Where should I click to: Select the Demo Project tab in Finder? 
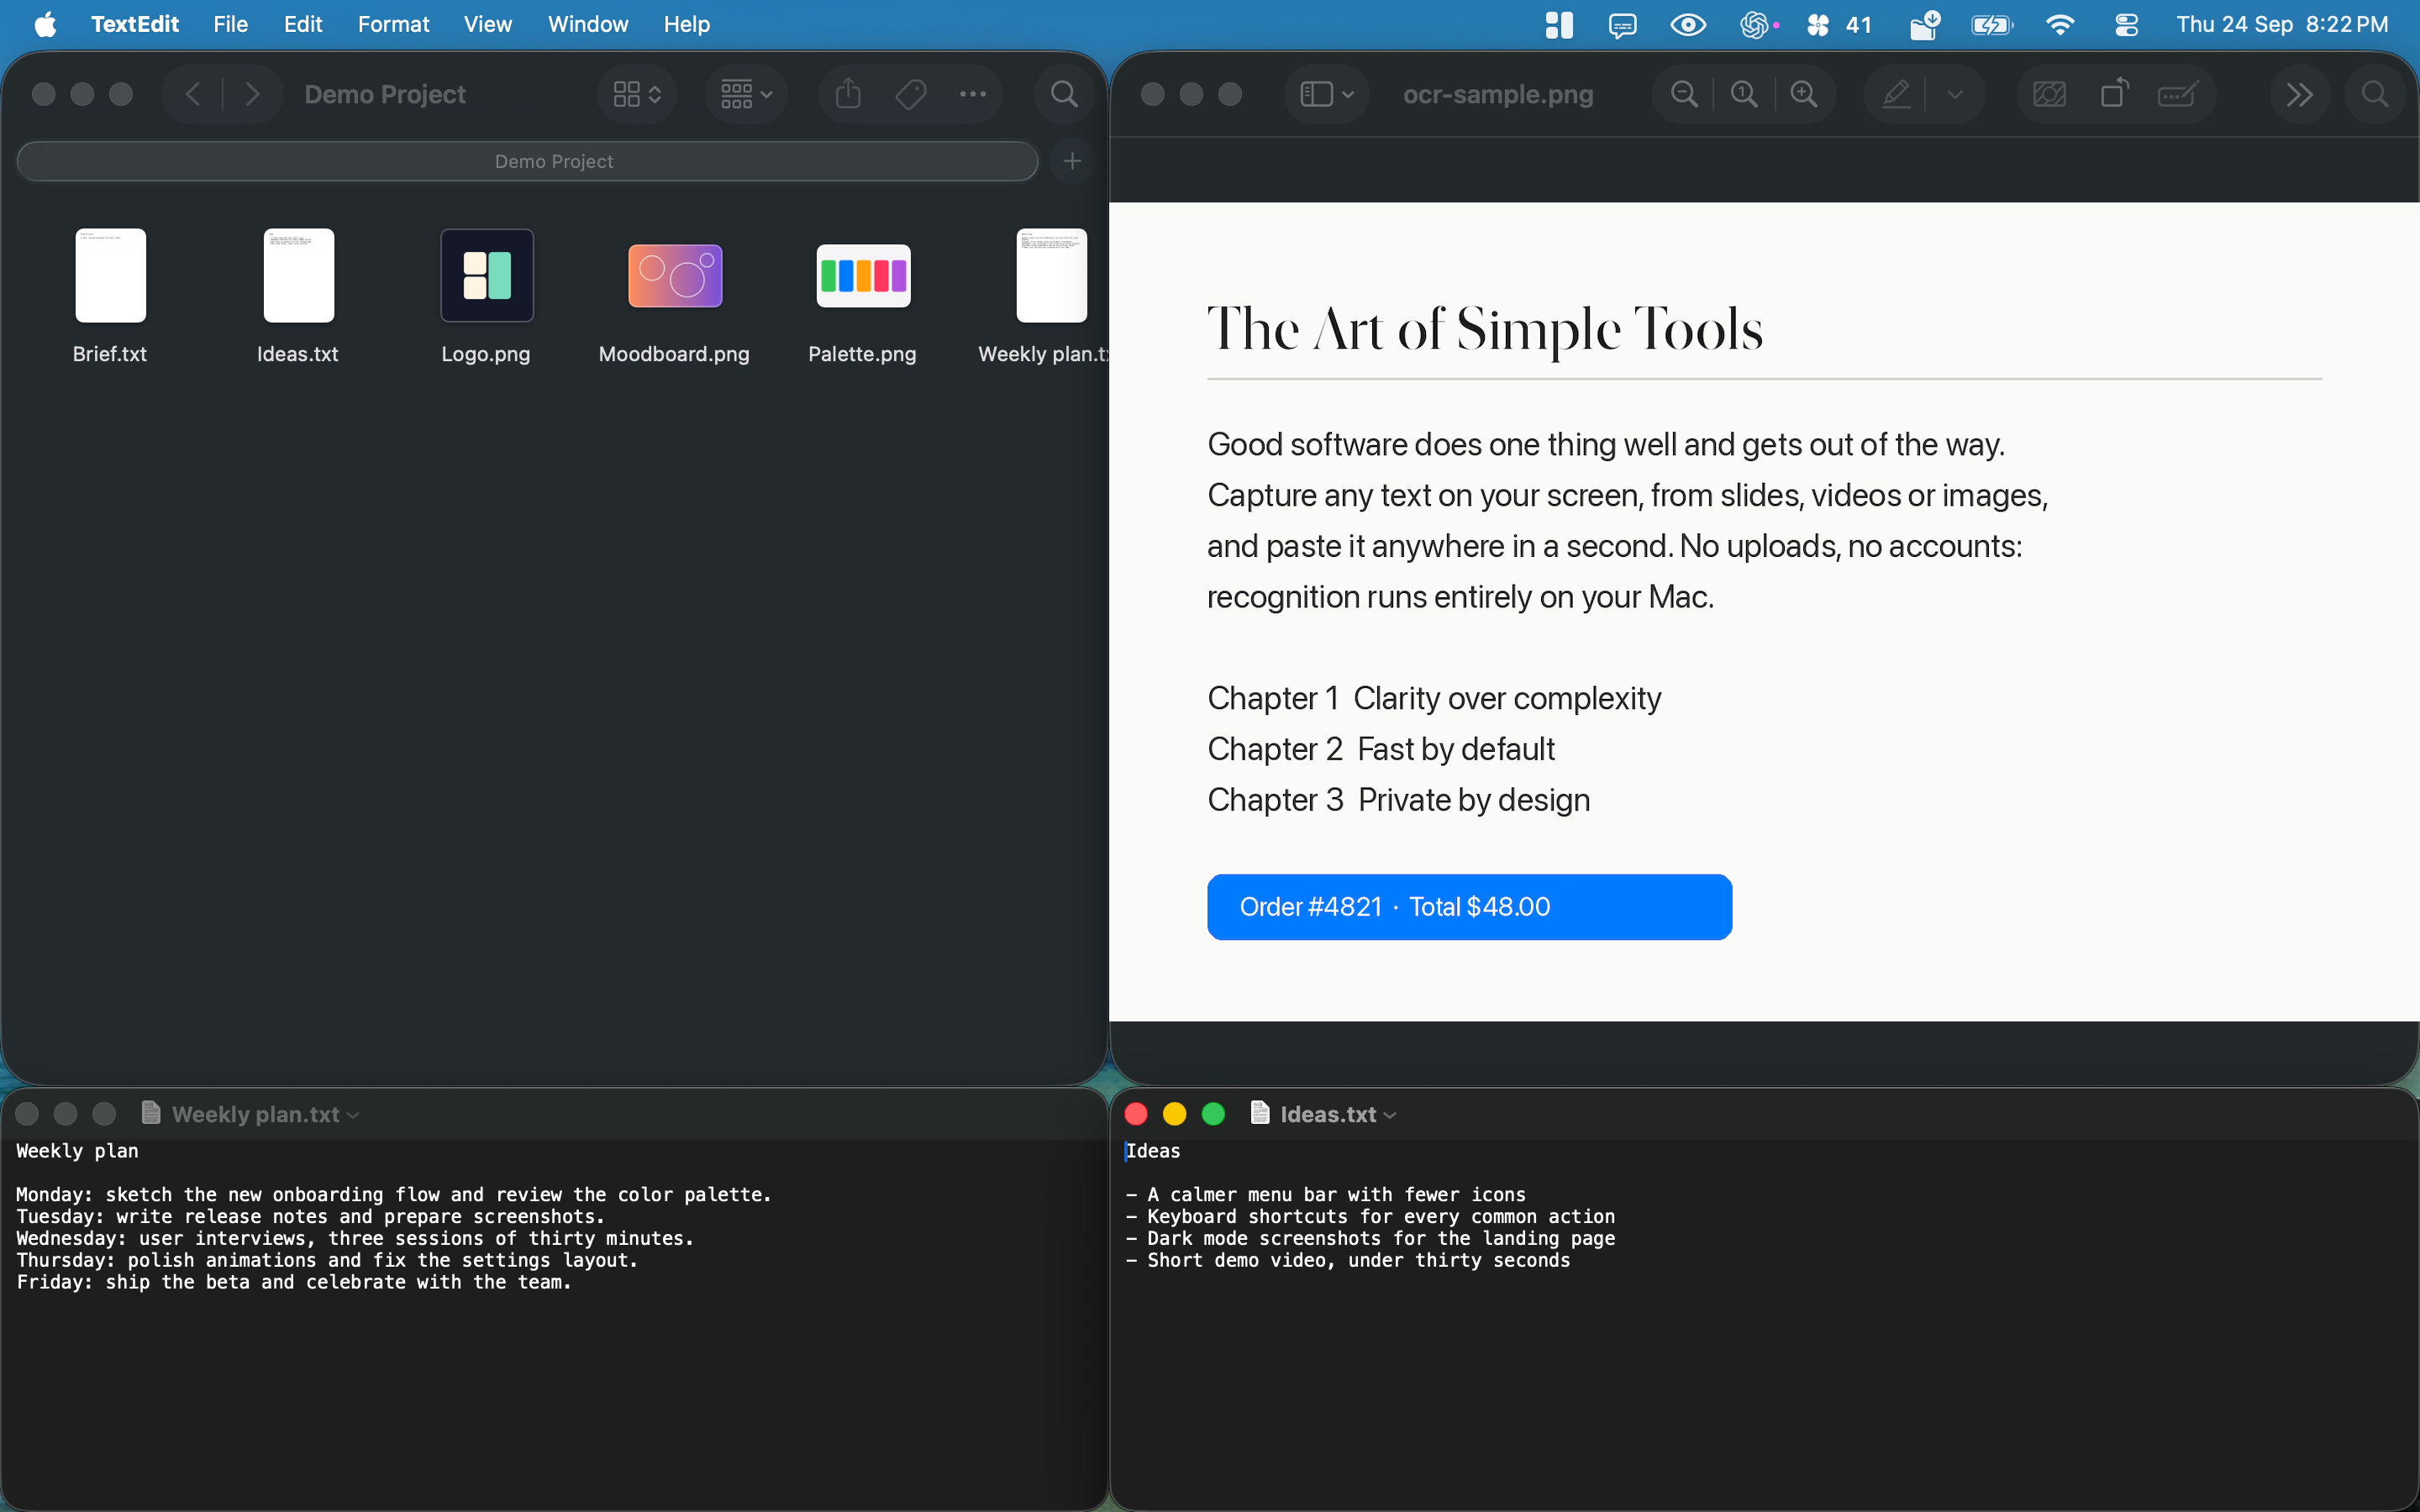point(528,161)
